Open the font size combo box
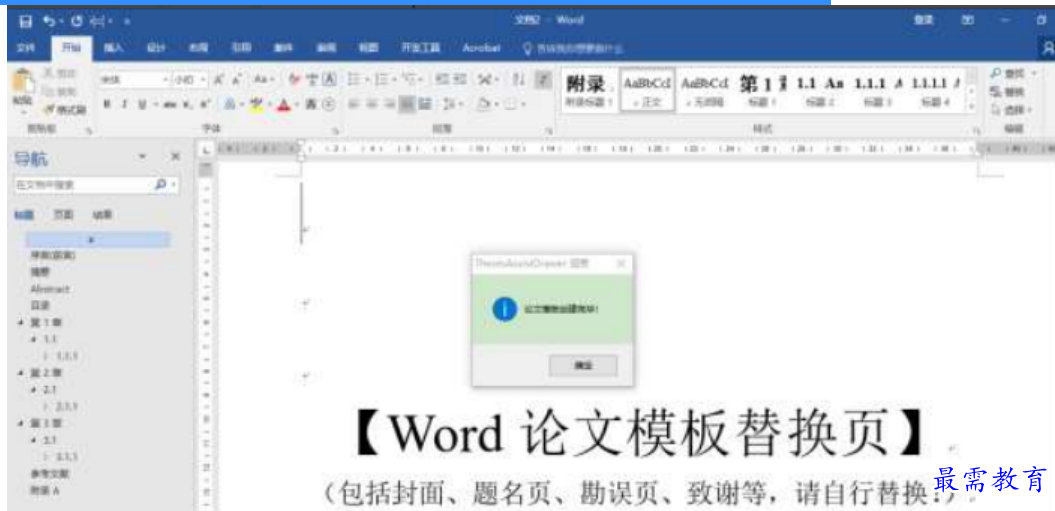 pos(190,80)
